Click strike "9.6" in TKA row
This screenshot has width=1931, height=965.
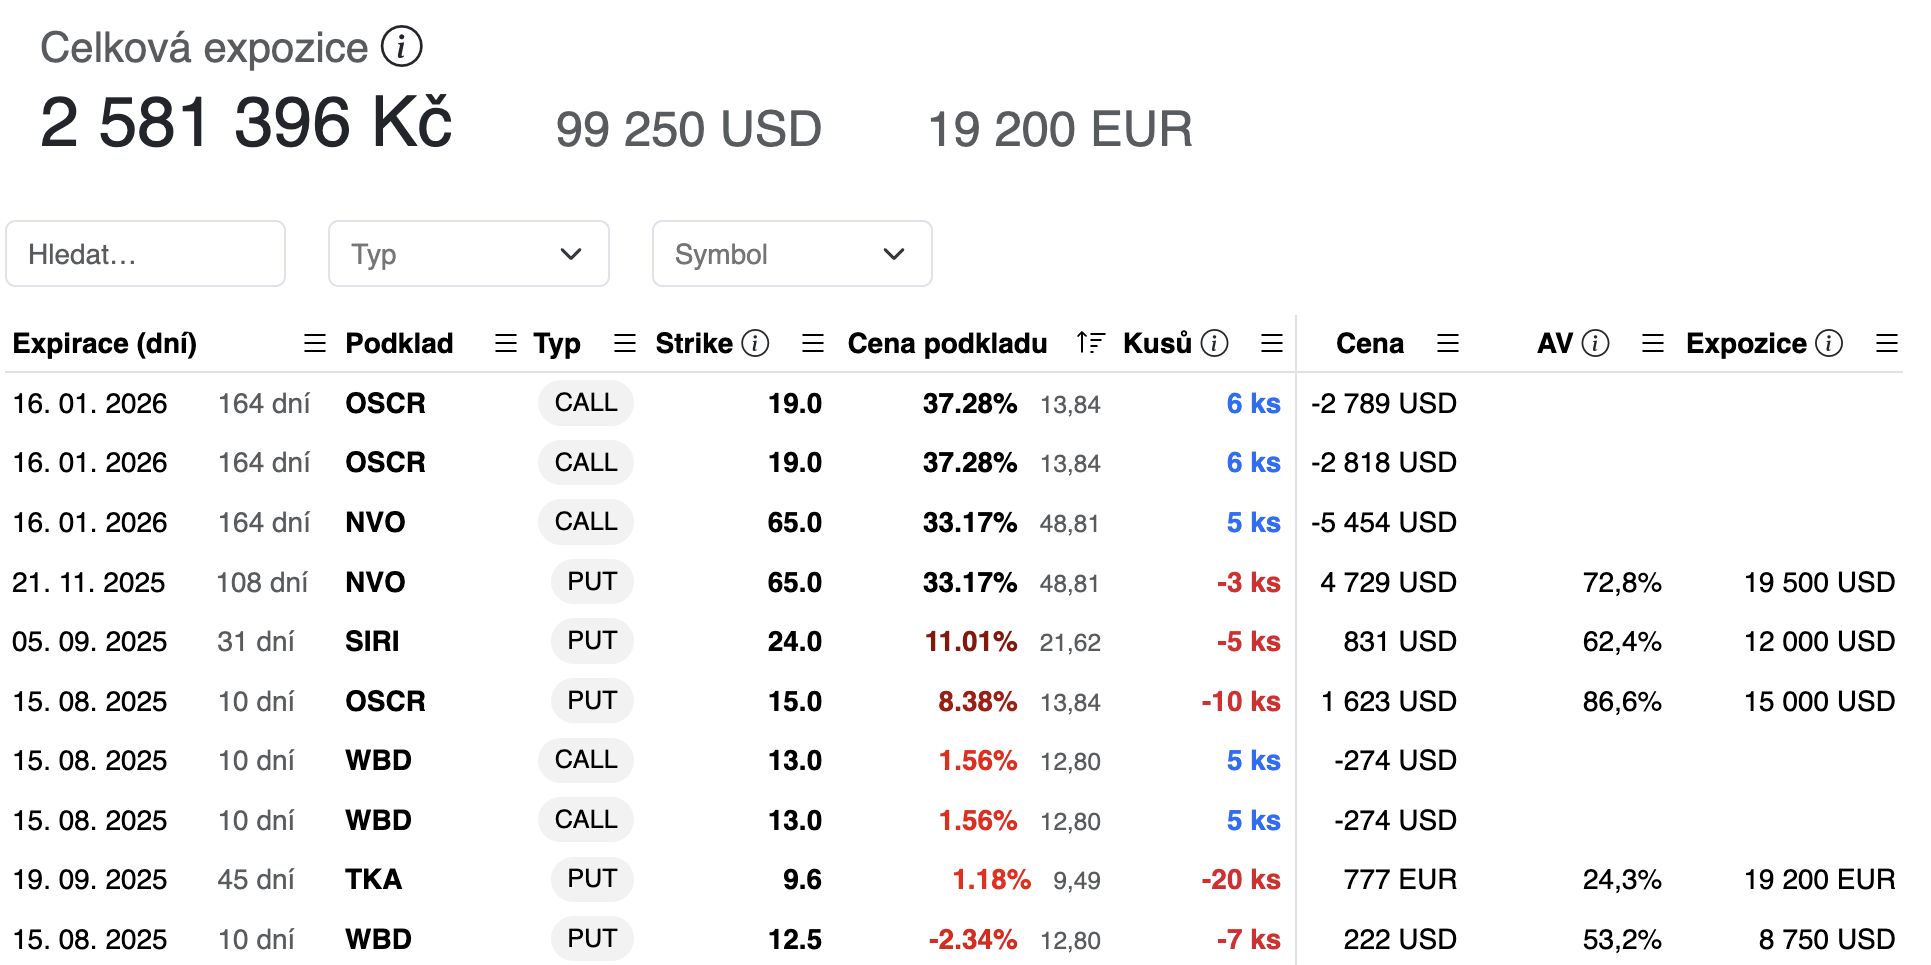[x=802, y=879]
